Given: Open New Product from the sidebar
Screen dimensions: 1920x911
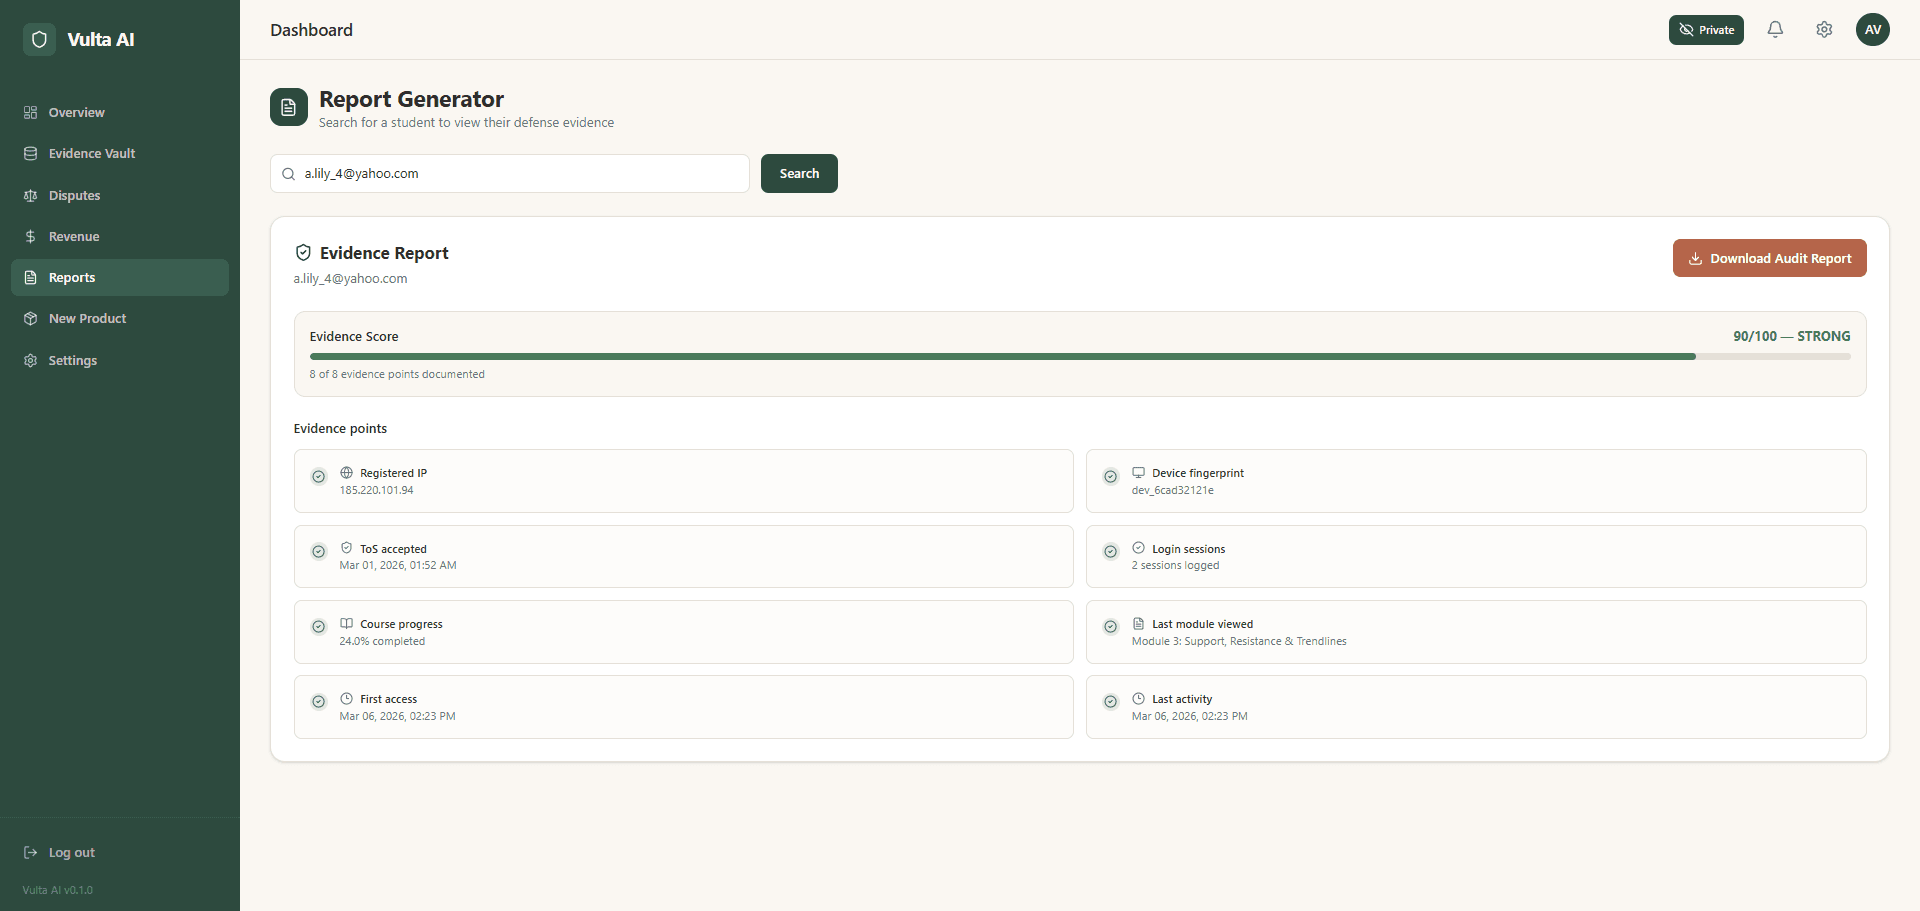Looking at the screenshot, I should pyautogui.click(x=88, y=319).
